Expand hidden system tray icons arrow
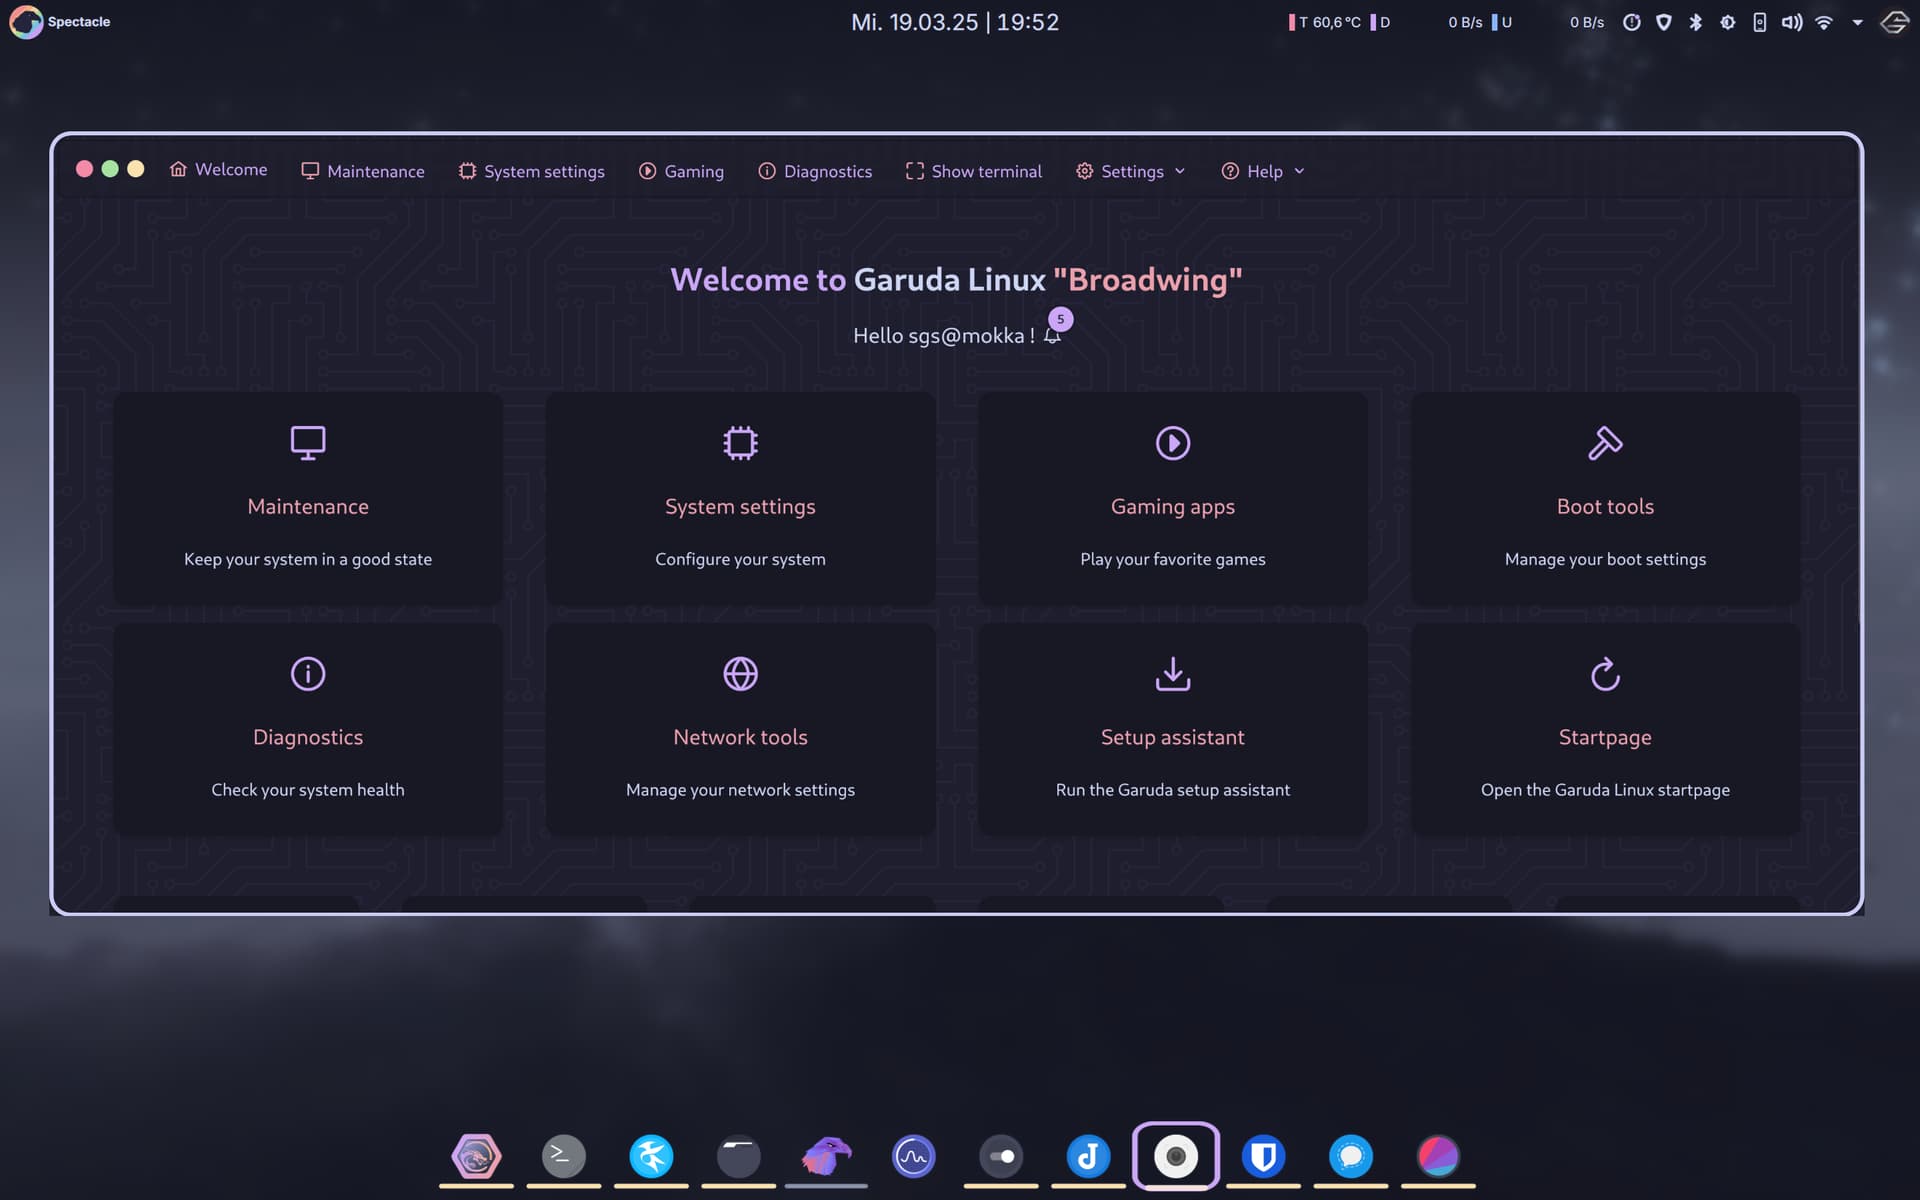Image resolution: width=1920 pixels, height=1200 pixels. point(1857,22)
